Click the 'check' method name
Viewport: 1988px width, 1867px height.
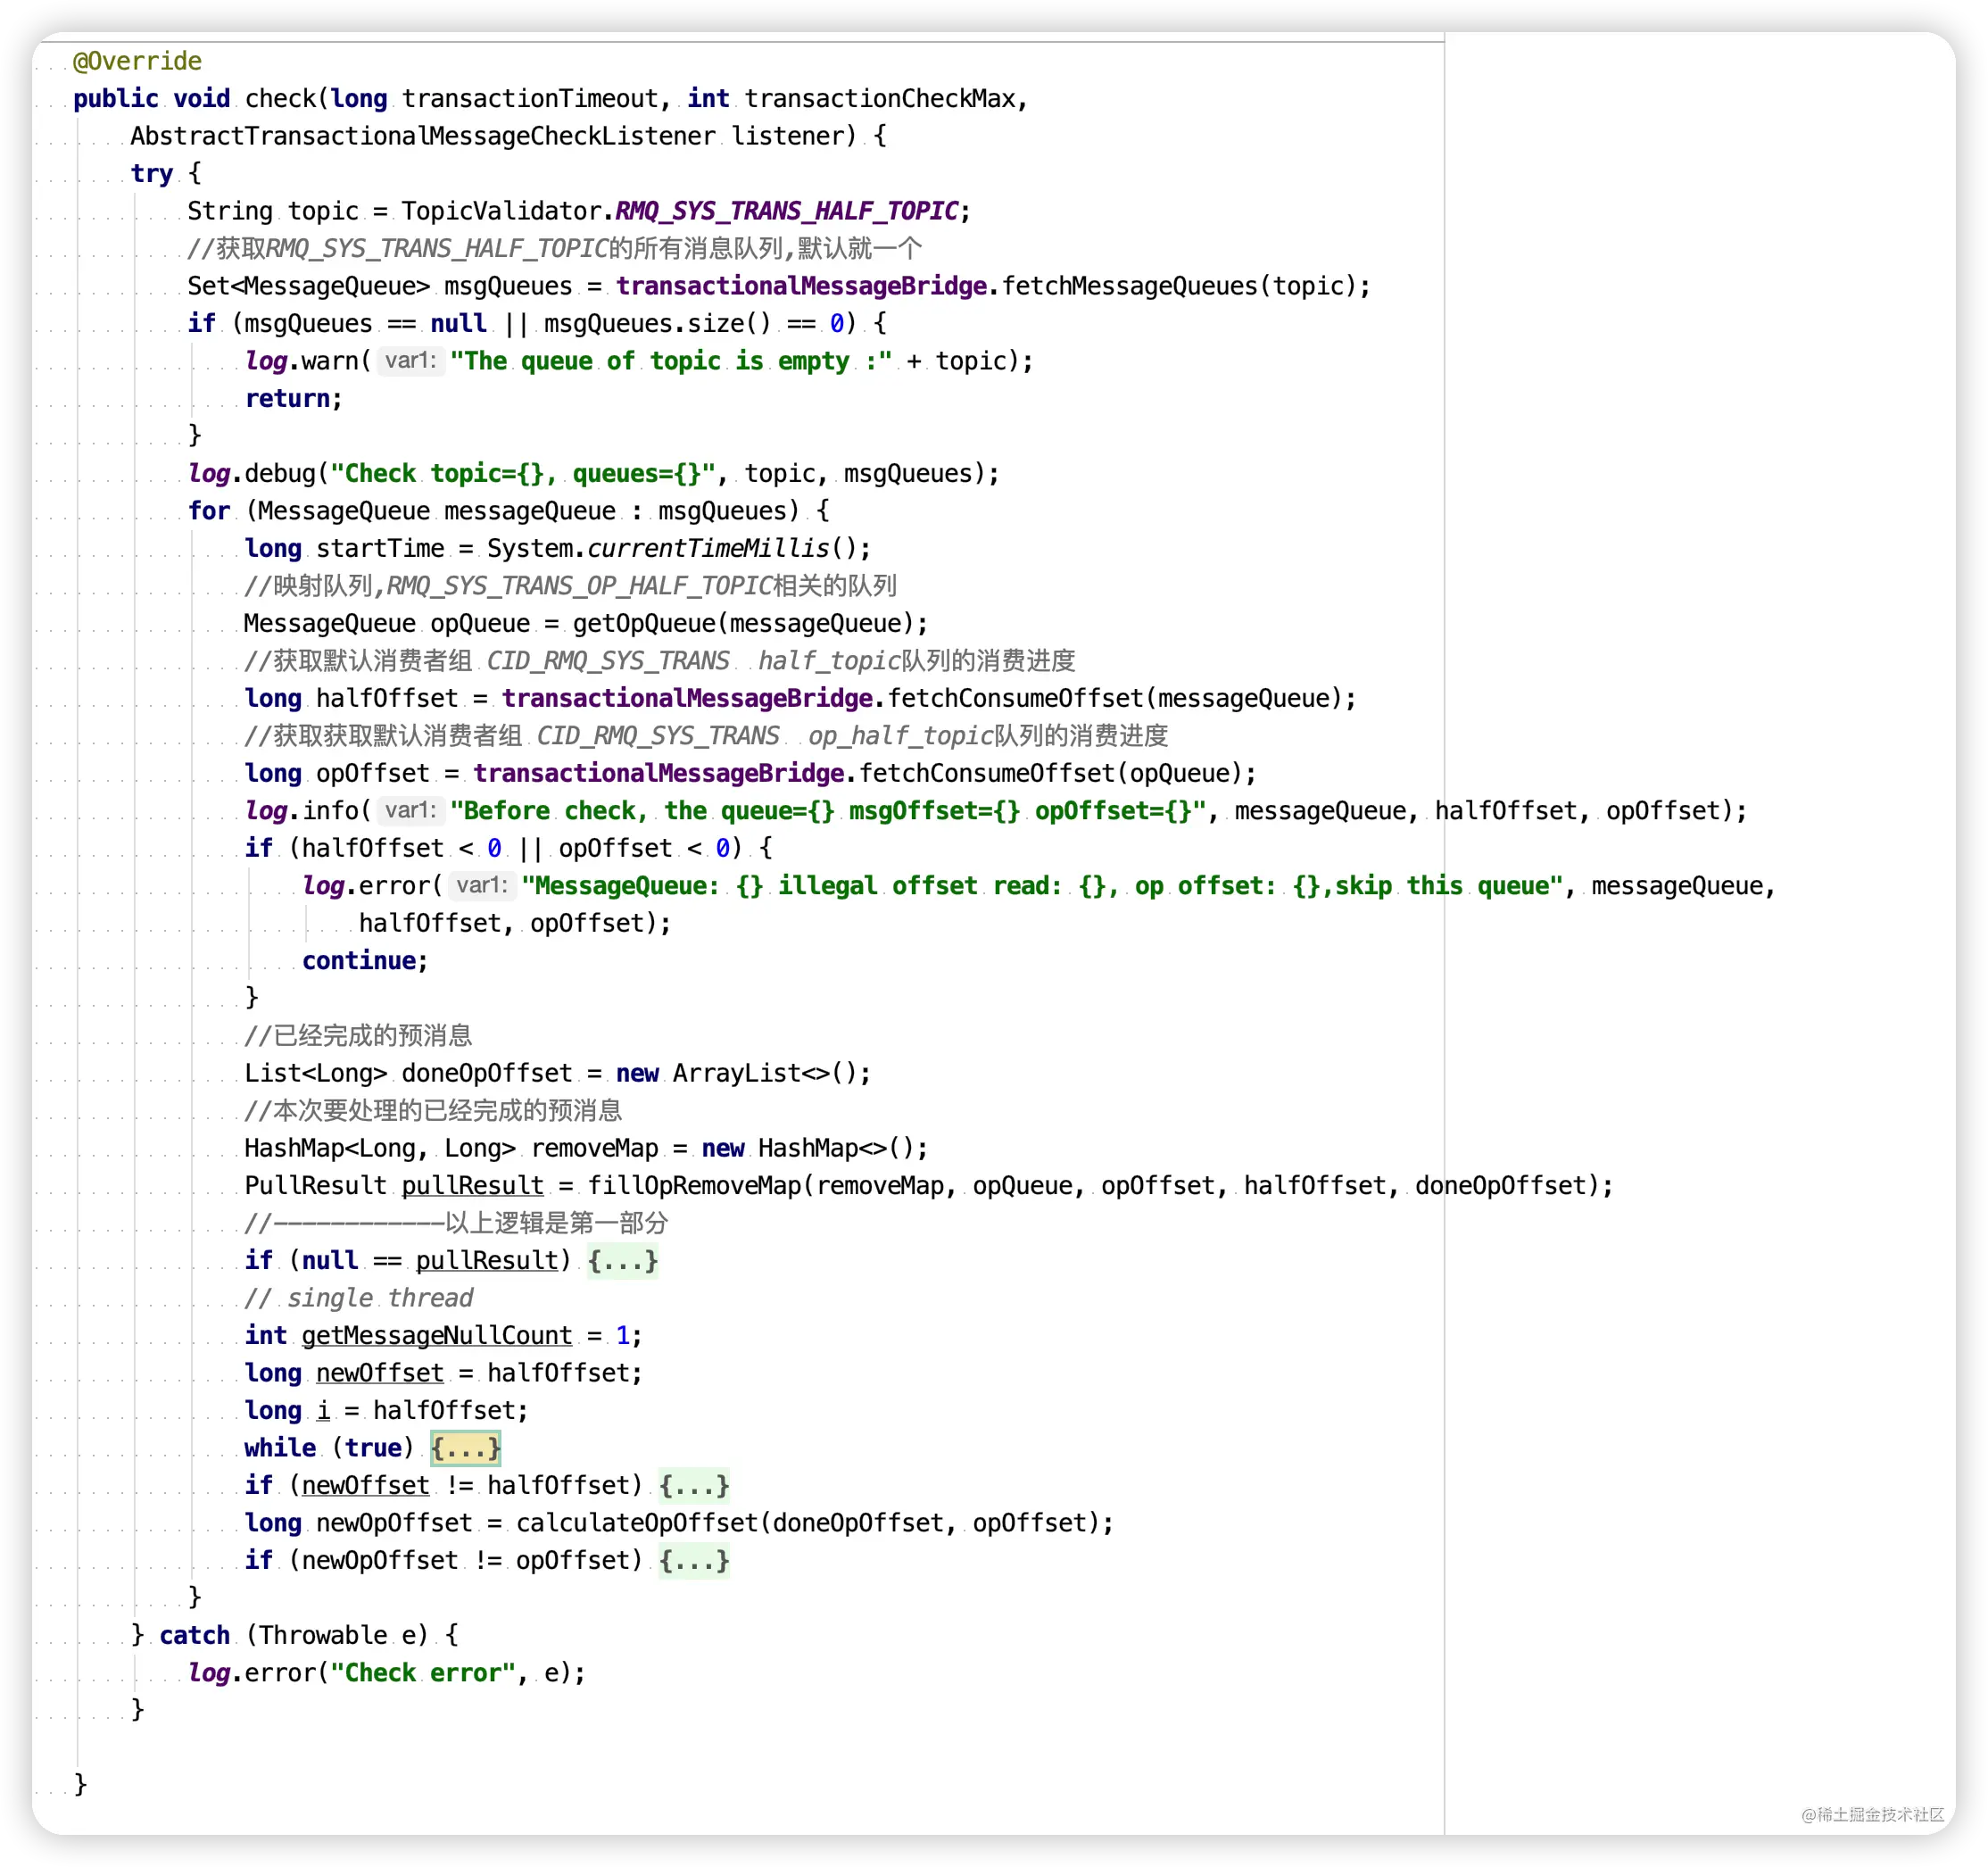[280, 98]
